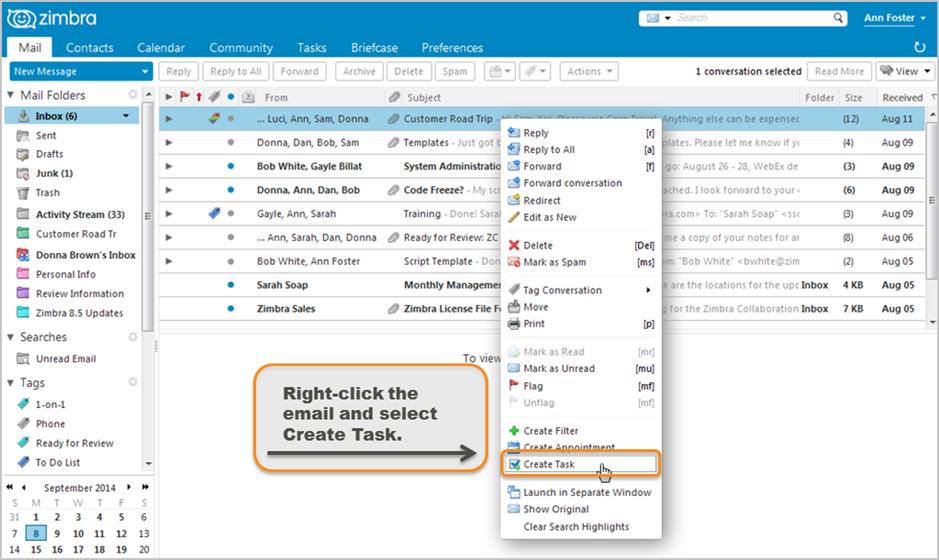Open the Inbox folder icon
The height and width of the screenshot is (560, 939).
pyautogui.click(x=23, y=116)
